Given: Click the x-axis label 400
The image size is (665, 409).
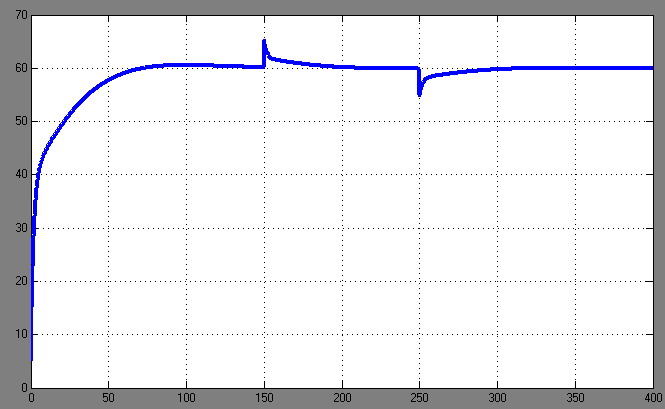Looking at the screenshot, I should [x=653, y=398].
